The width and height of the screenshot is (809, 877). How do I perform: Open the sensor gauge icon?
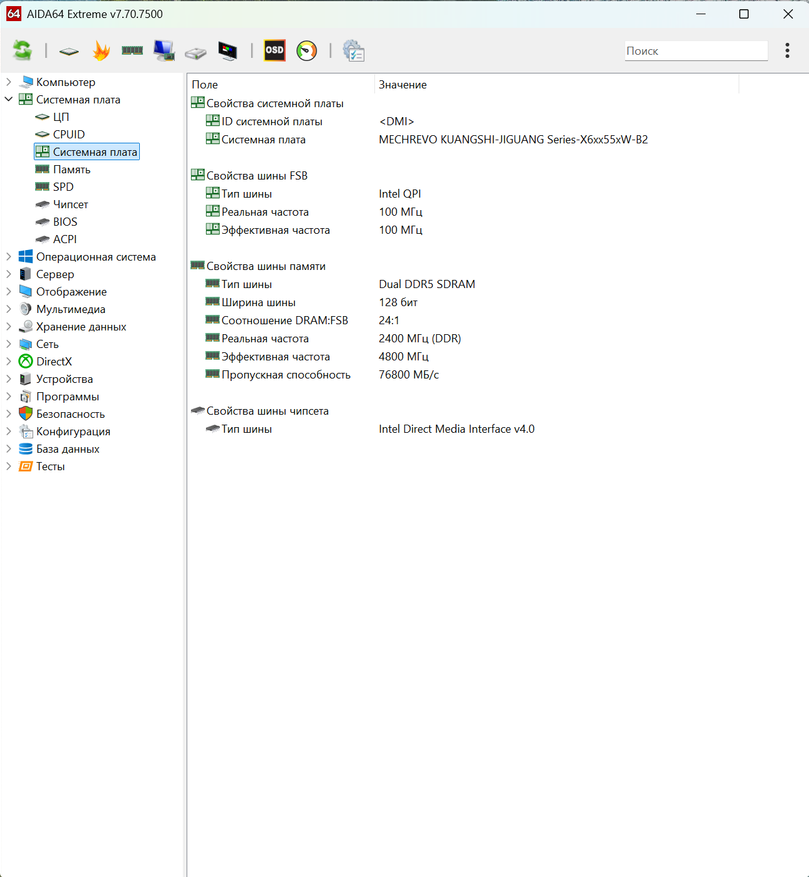point(307,51)
